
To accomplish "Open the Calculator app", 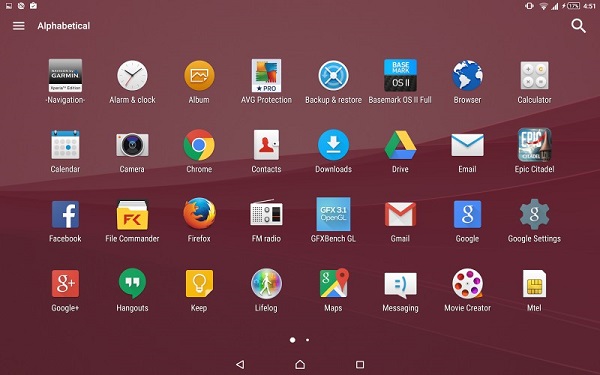I will click(534, 75).
